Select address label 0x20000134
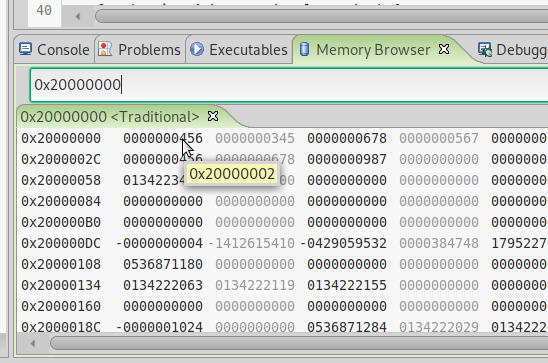Viewport: 548px width, 363px height. tap(61, 285)
